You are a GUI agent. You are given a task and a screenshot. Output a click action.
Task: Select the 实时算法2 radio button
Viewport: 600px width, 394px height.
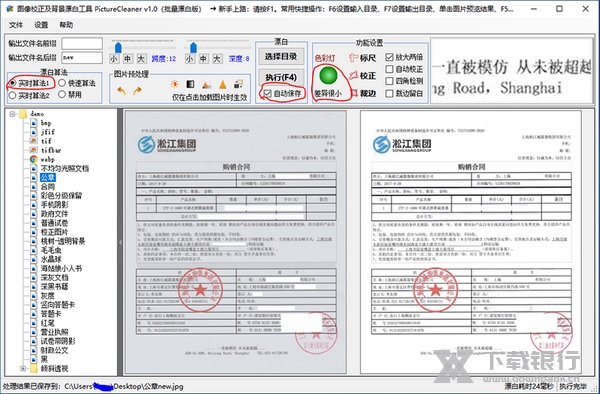click(12, 95)
